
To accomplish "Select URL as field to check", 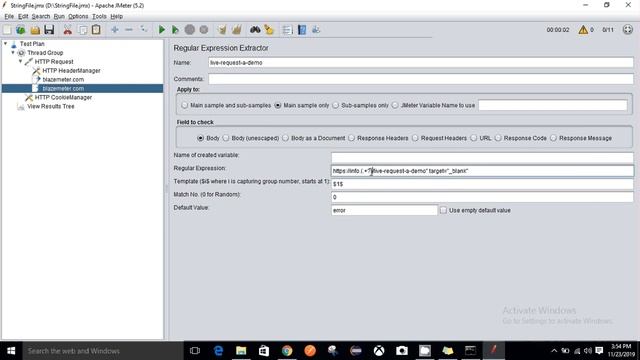I will click(474, 138).
